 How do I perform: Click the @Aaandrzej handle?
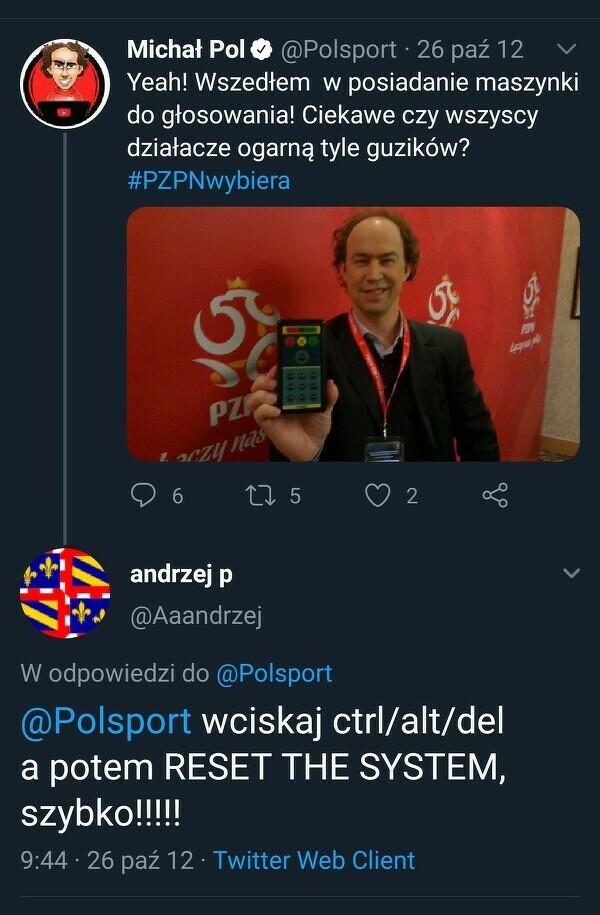196,616
